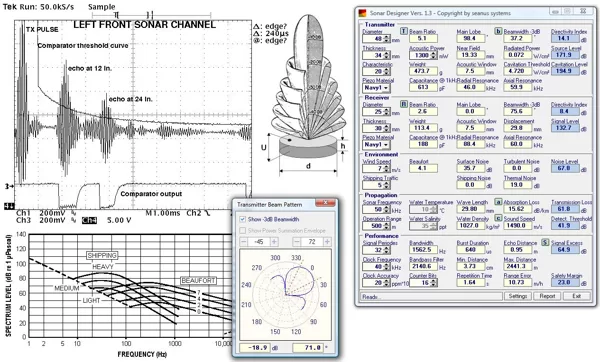The width and height of the screenshot is (600, 362).
Task: Click the Sonar Designer title bar app icon
Action: pyautogui.click(x=362, y=13)
